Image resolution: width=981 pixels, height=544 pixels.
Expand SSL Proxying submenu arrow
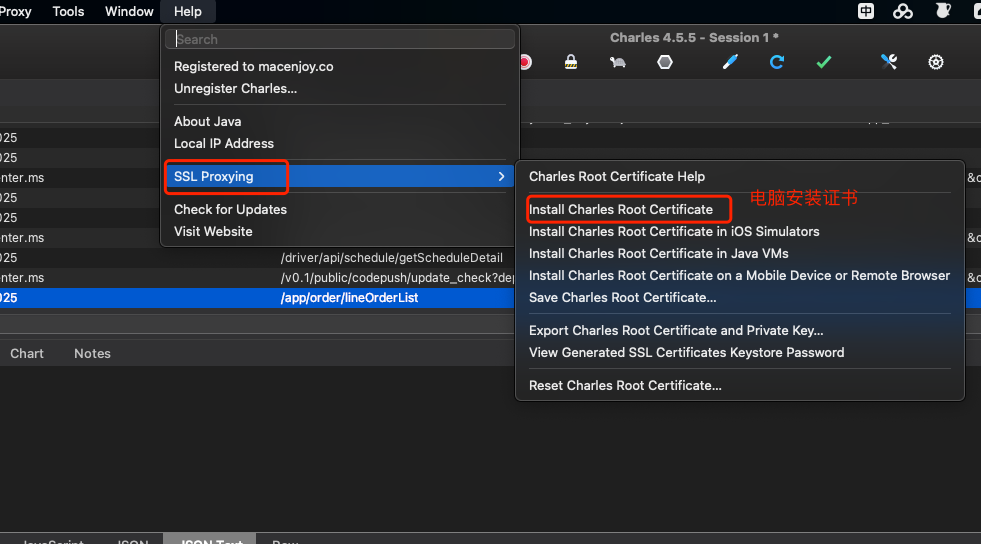(x=501, y=176)
